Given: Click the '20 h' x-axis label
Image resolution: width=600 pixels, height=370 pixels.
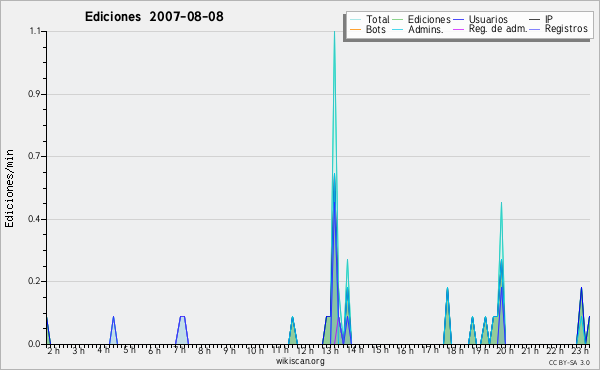Looking at the screenshot, I should (x=505, y=350).
